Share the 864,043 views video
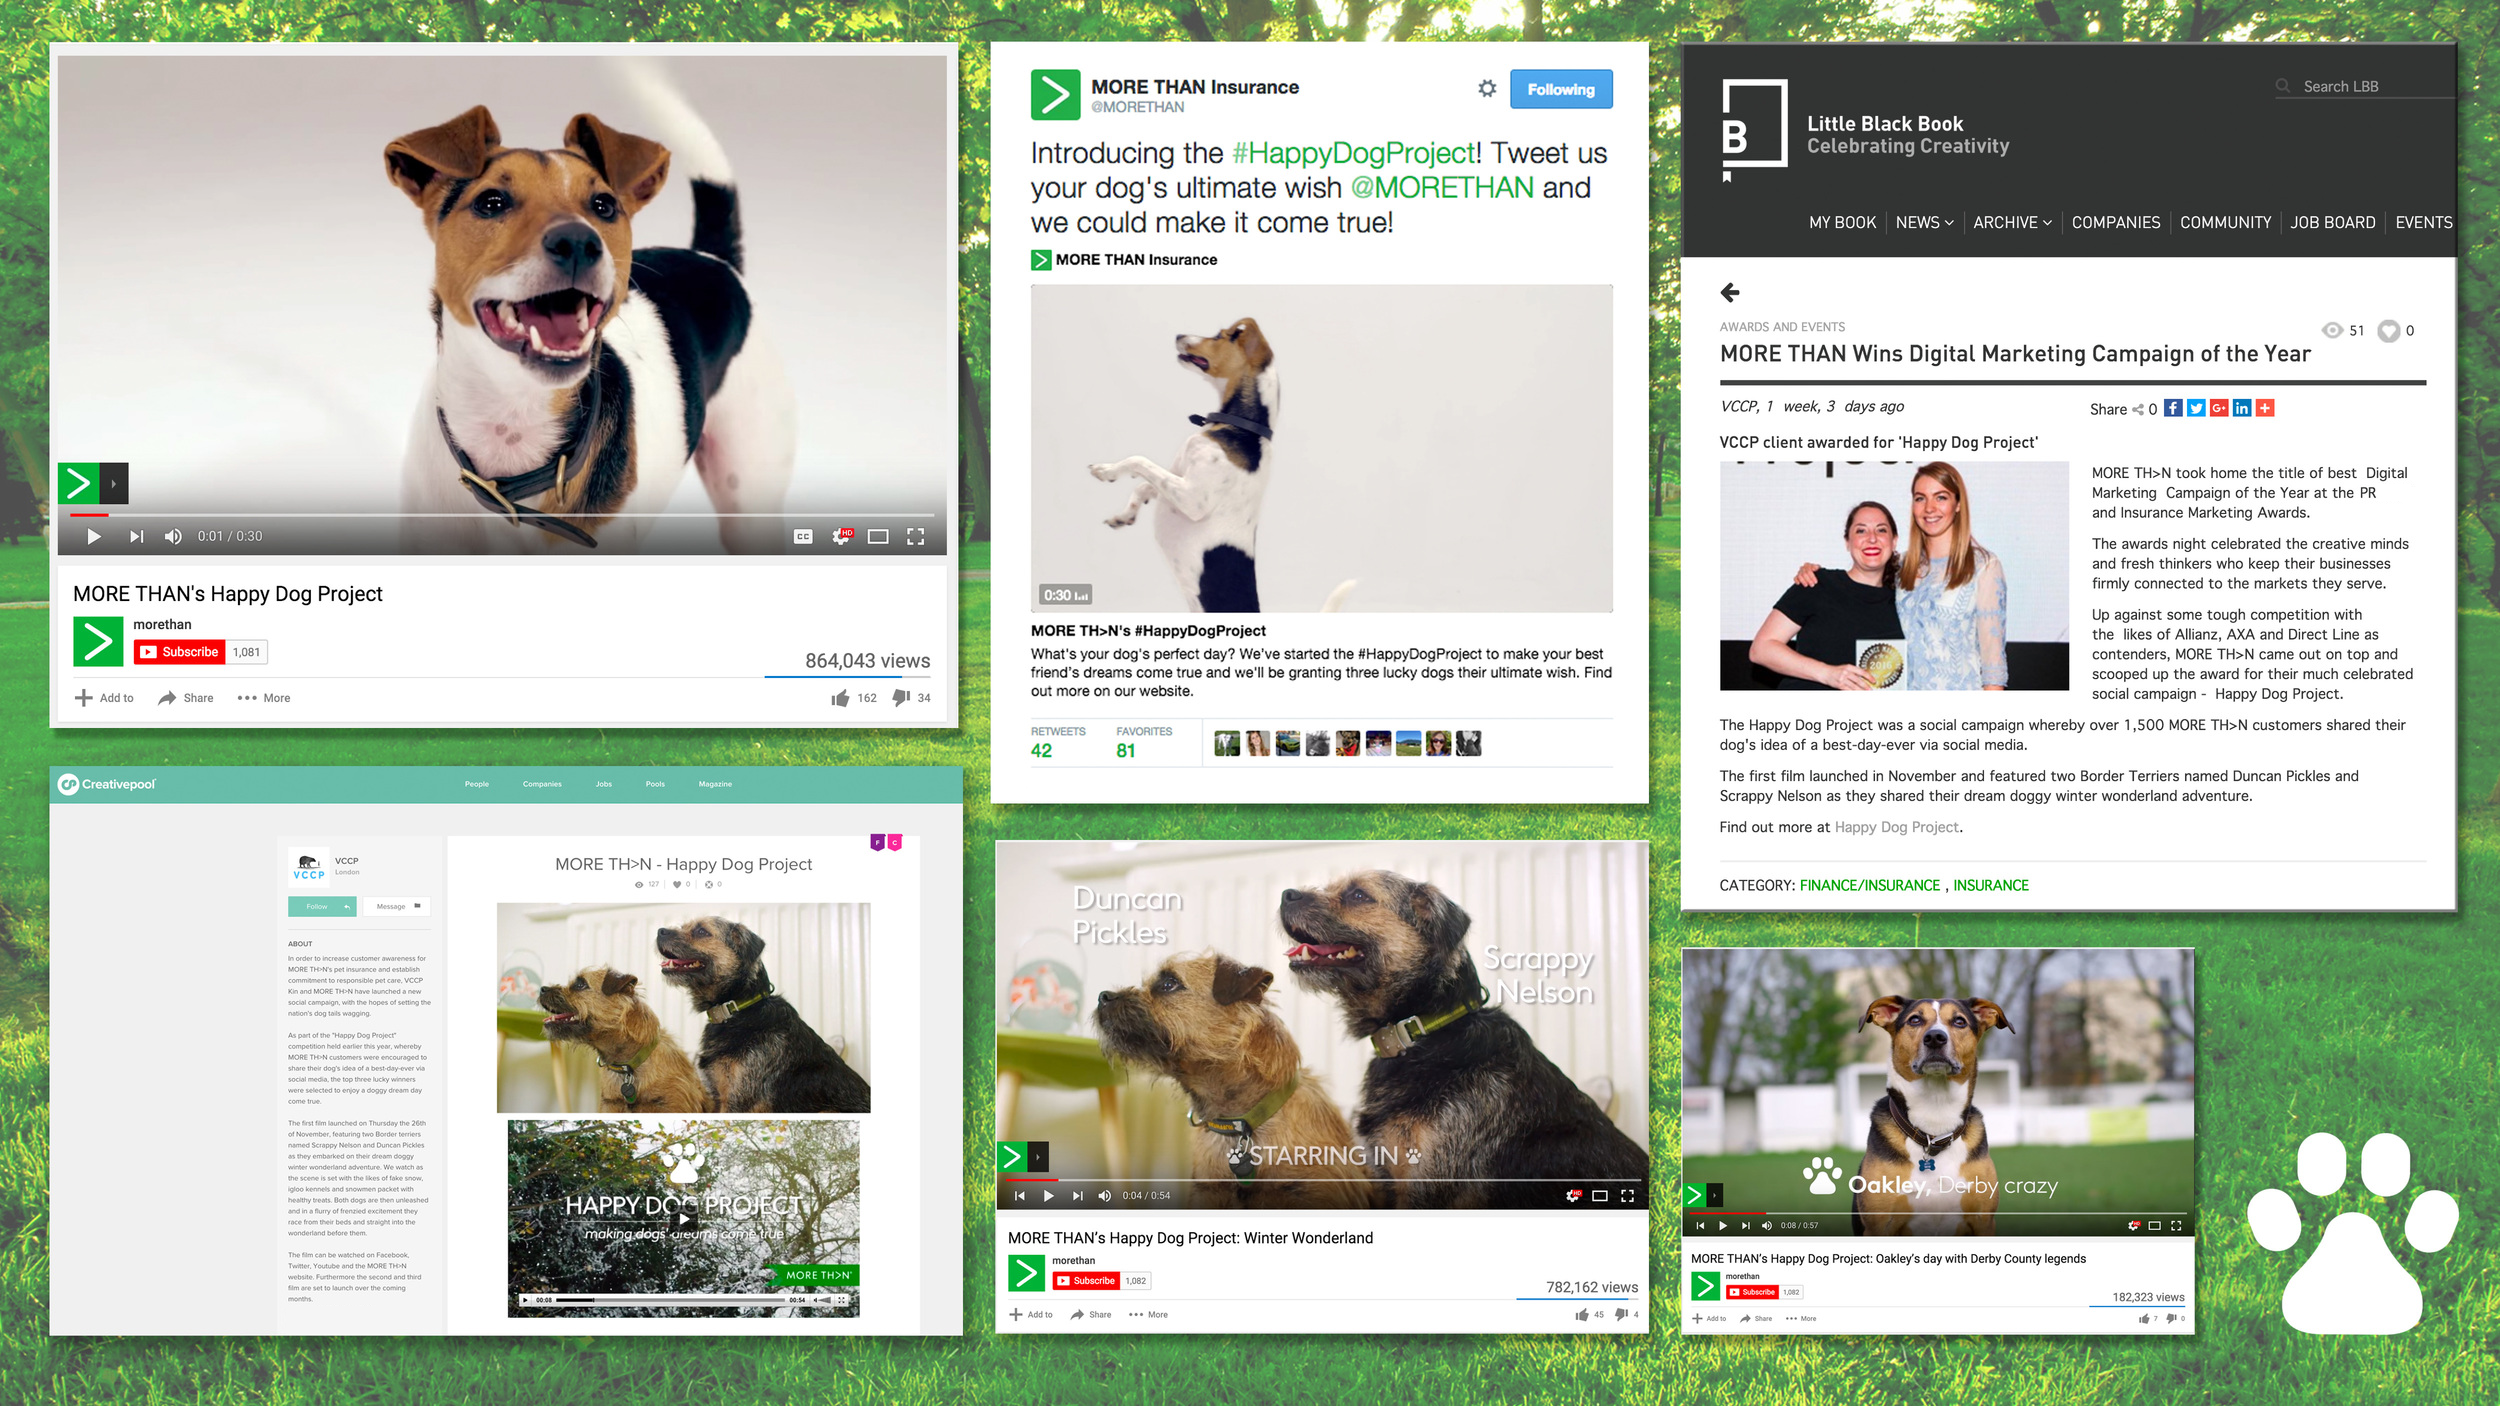This screenshot has width=2500, height=1406. (x=186, y=698)
